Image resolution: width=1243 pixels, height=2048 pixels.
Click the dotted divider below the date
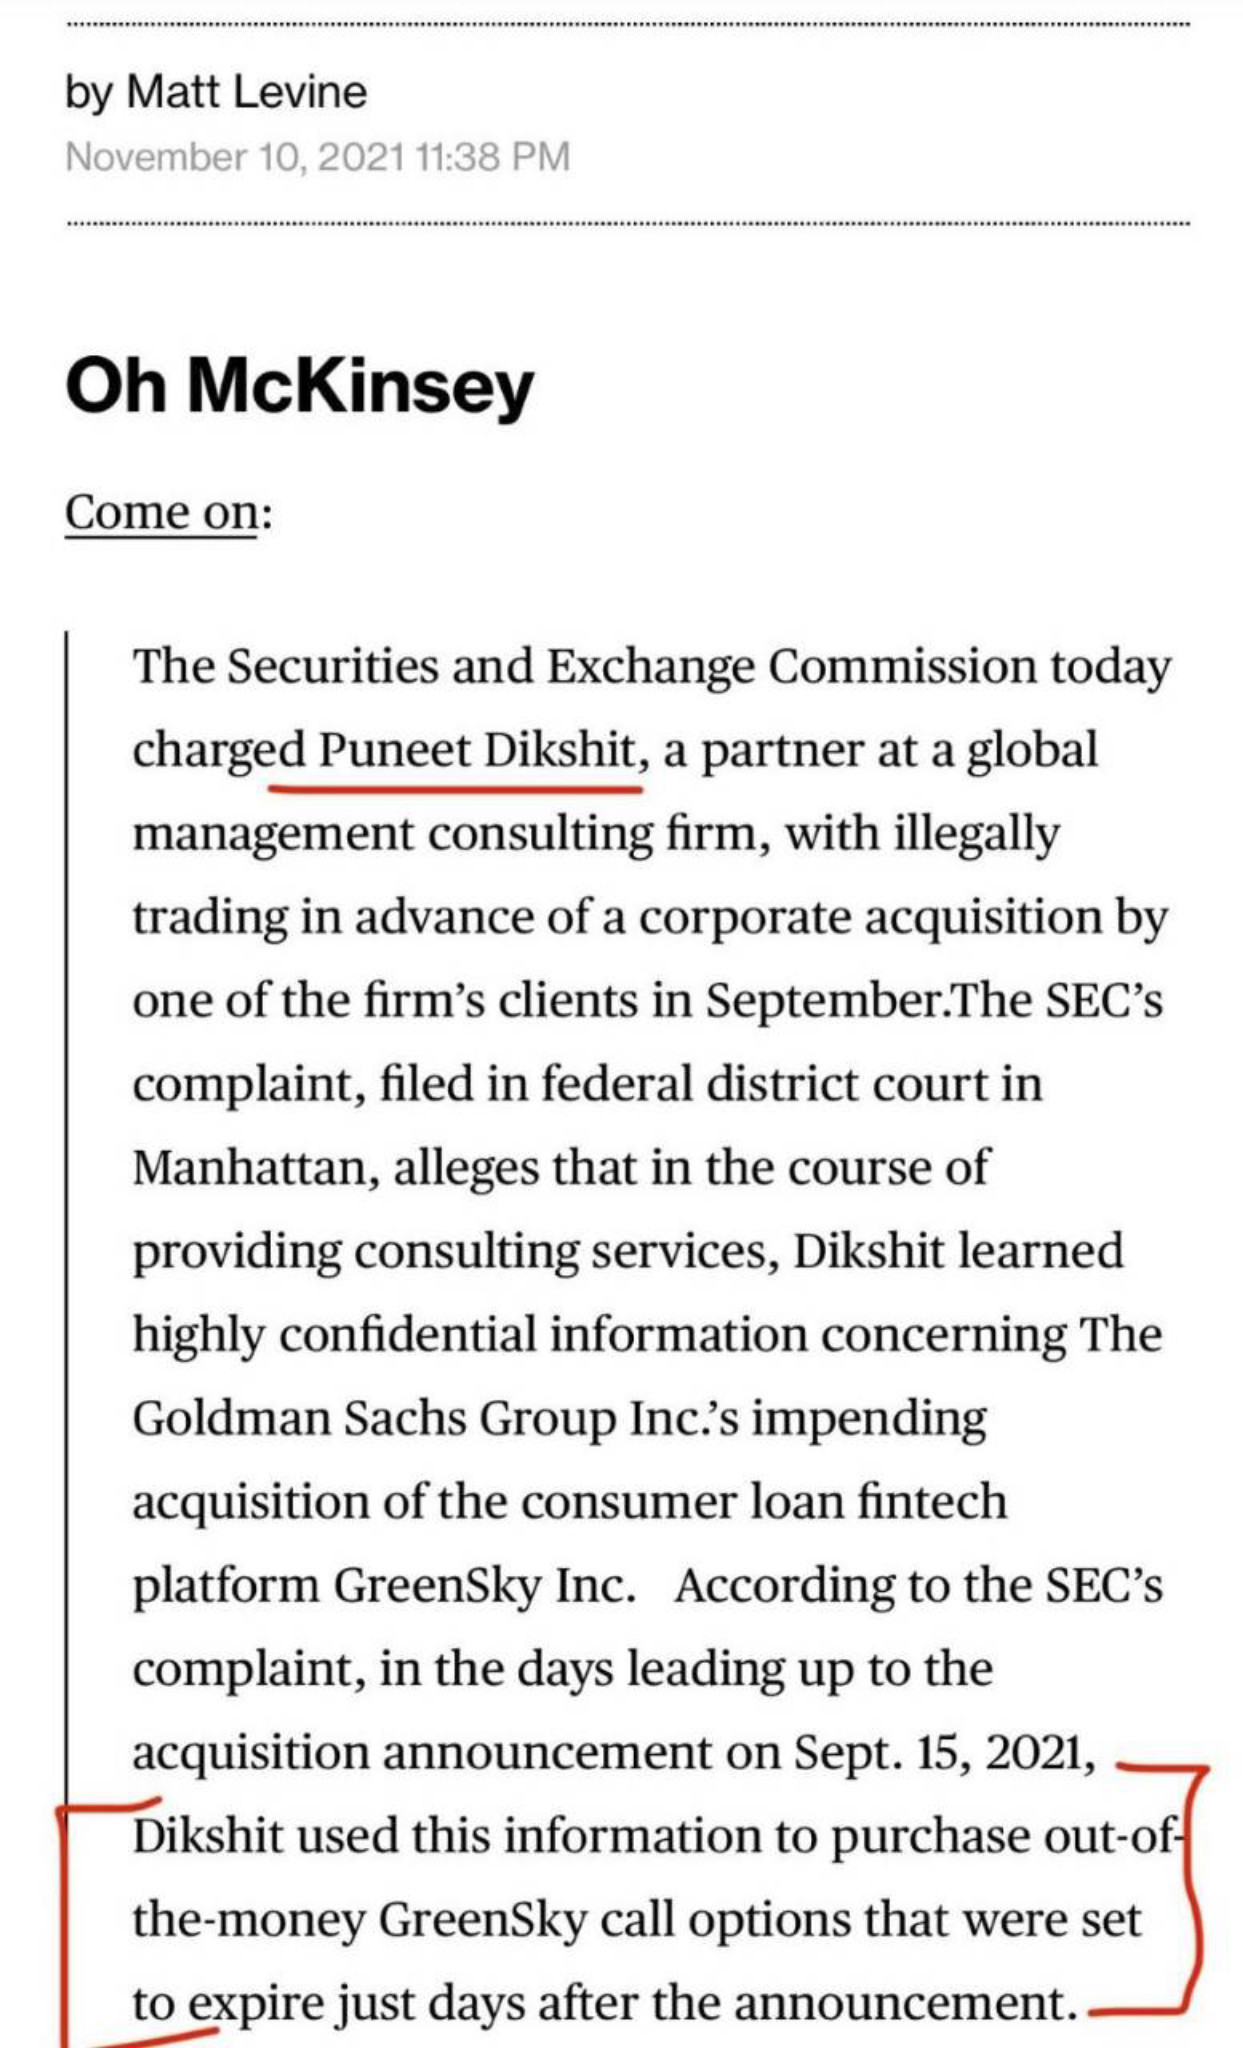point(628,222)
